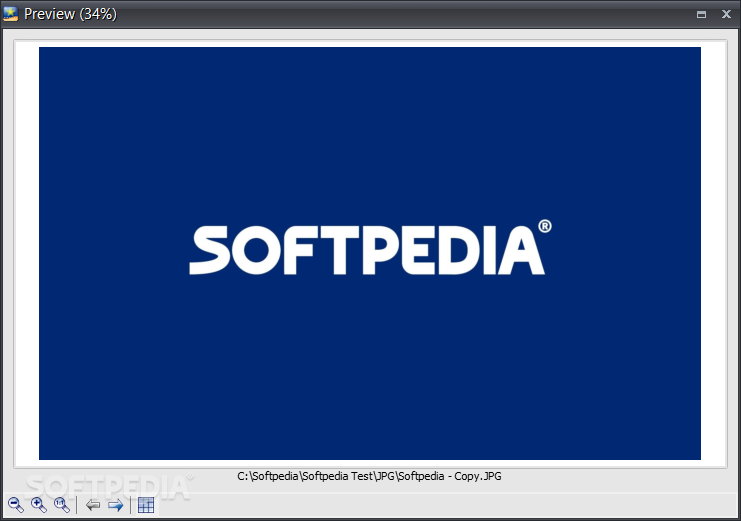Close the Preview window

[726, 14]
